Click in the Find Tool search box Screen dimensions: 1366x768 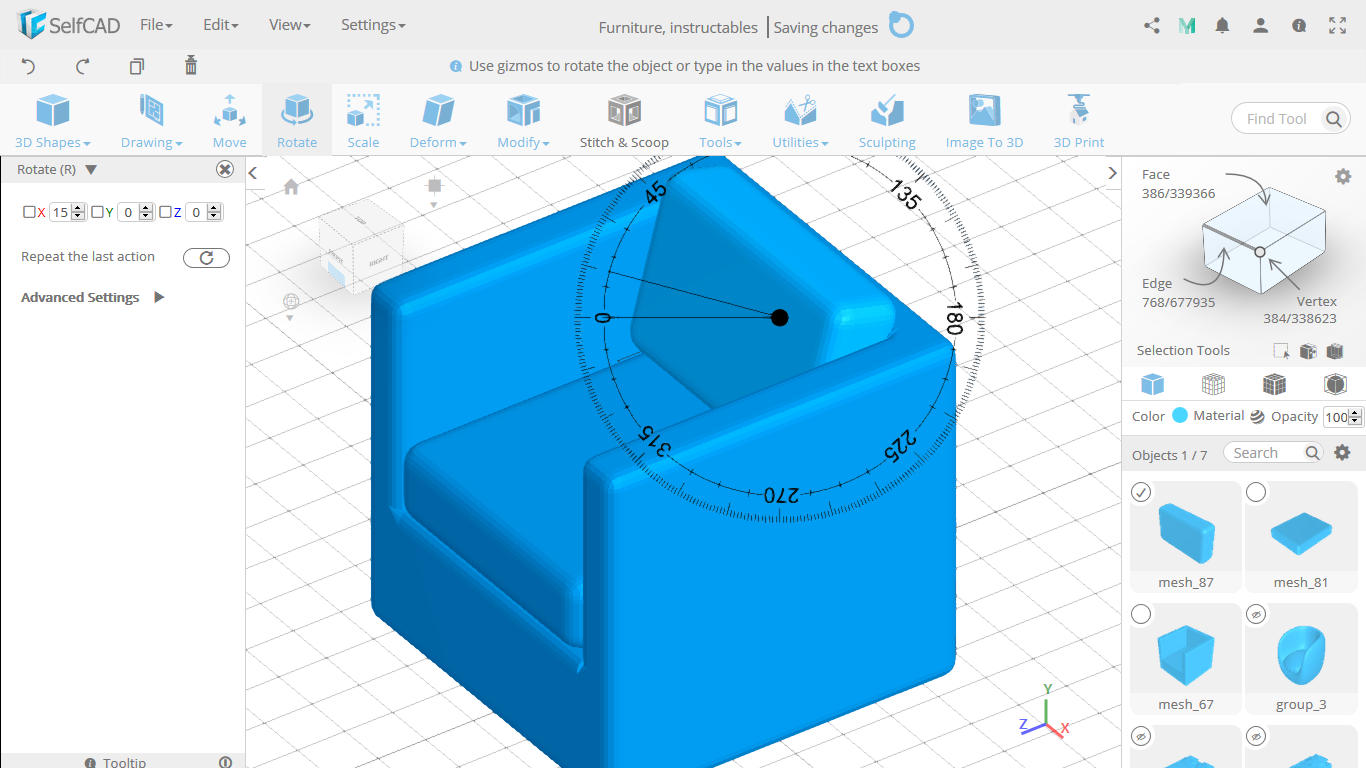pyautogui.click(x=1277, y=119)
